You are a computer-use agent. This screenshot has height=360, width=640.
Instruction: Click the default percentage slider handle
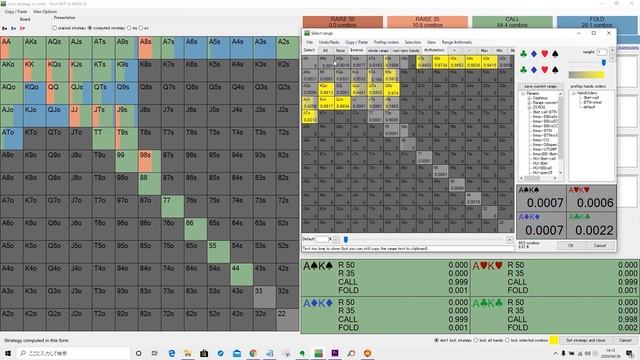(x=346, y=240)
